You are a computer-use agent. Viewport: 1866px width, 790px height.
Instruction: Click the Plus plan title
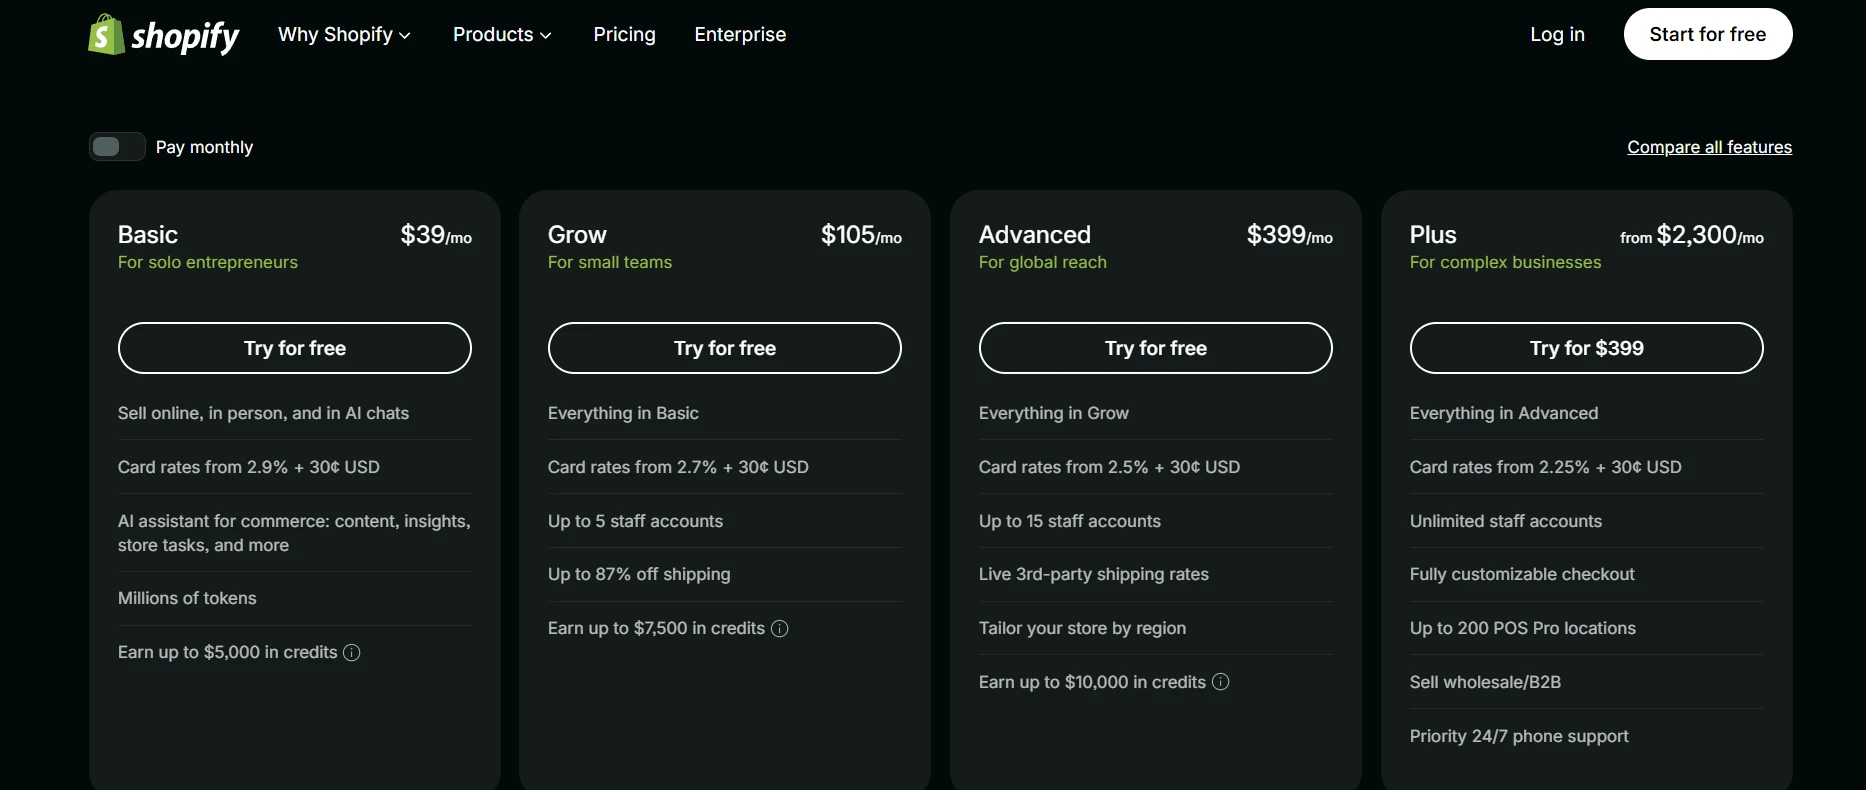click(1433, 235)
